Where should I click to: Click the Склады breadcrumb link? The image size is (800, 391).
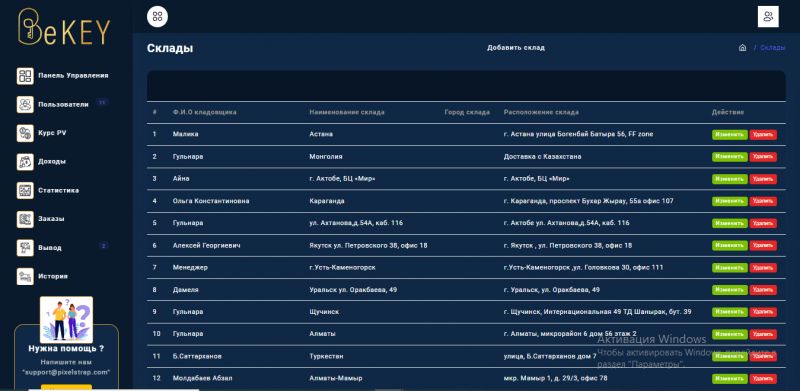[x=772, y=47]
